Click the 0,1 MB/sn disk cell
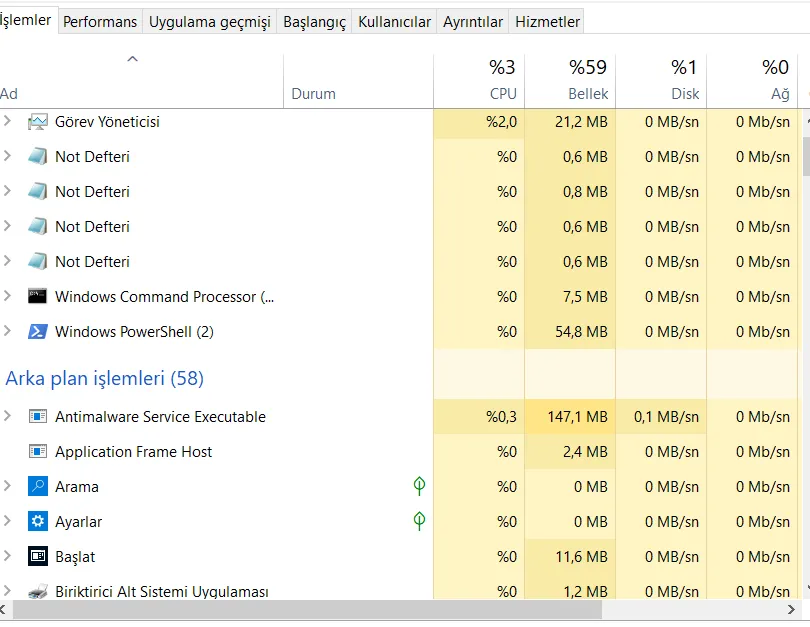The width and height of the screenshot is (810, 627). (661, 416)
